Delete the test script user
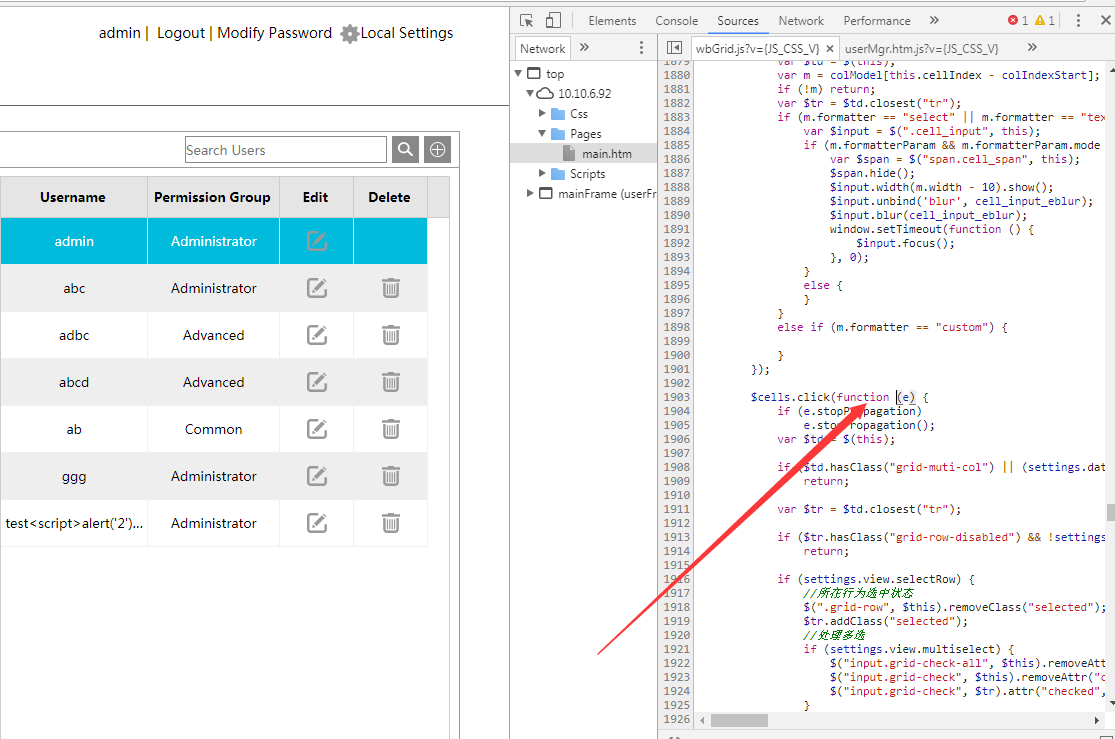 [390, 523]
